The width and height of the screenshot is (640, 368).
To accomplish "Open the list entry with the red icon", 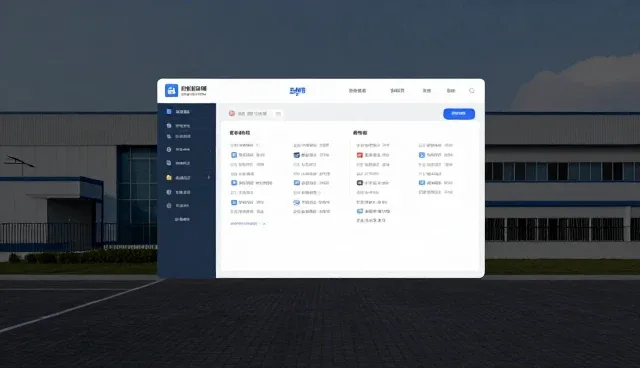I will (x=372, y=155).
